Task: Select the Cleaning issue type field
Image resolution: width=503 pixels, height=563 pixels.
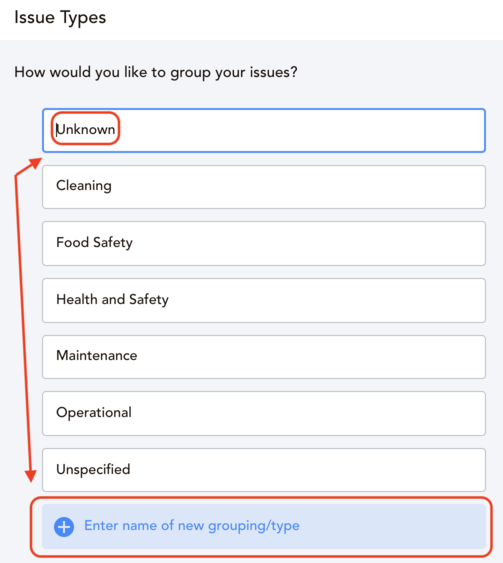Action: pos(264,187)
